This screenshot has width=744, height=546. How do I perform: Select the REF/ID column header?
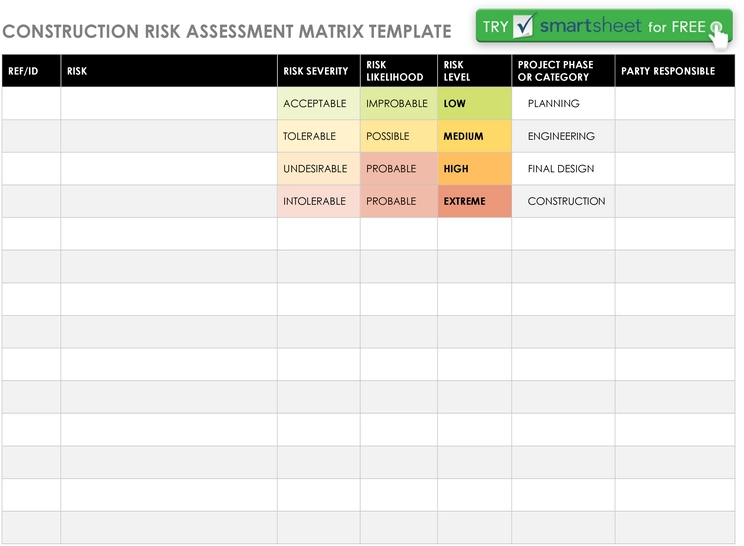click(31, 71)
